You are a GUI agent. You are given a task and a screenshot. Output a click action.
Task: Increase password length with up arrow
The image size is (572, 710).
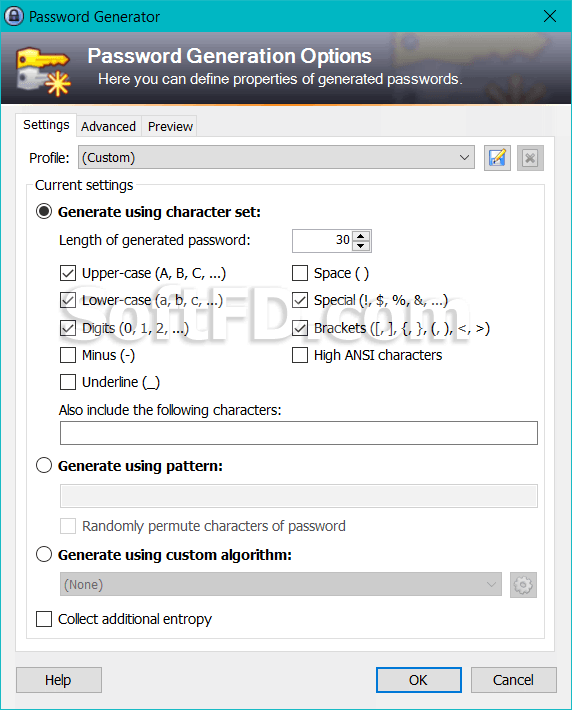[x=361, y=236]
